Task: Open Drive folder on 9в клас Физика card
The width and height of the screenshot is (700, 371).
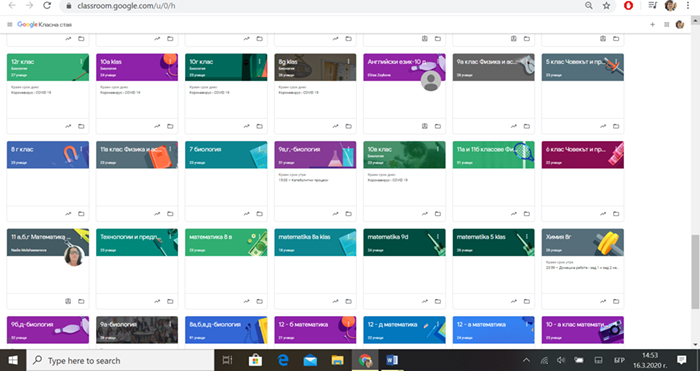Action: pos(527,126)
